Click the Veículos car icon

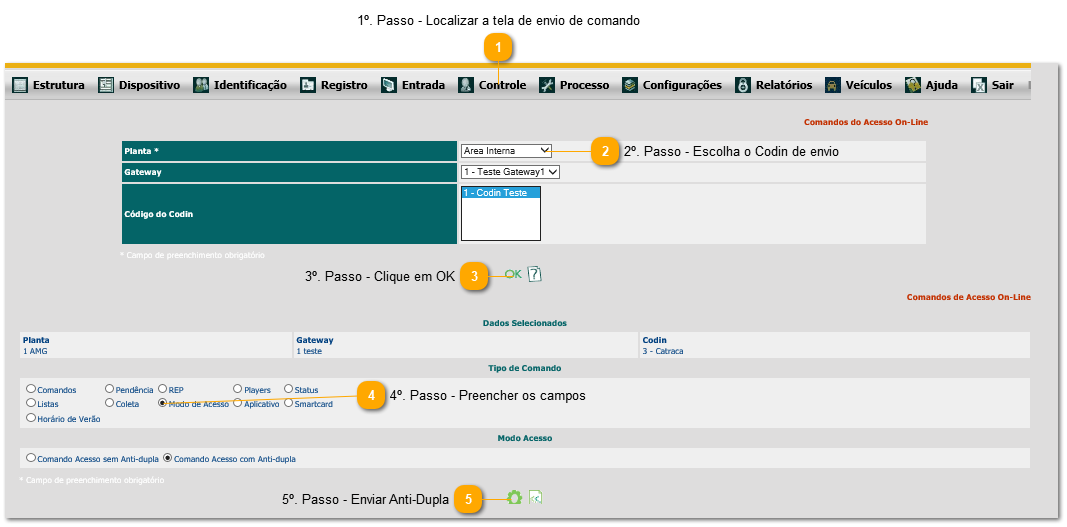point(832,85)
